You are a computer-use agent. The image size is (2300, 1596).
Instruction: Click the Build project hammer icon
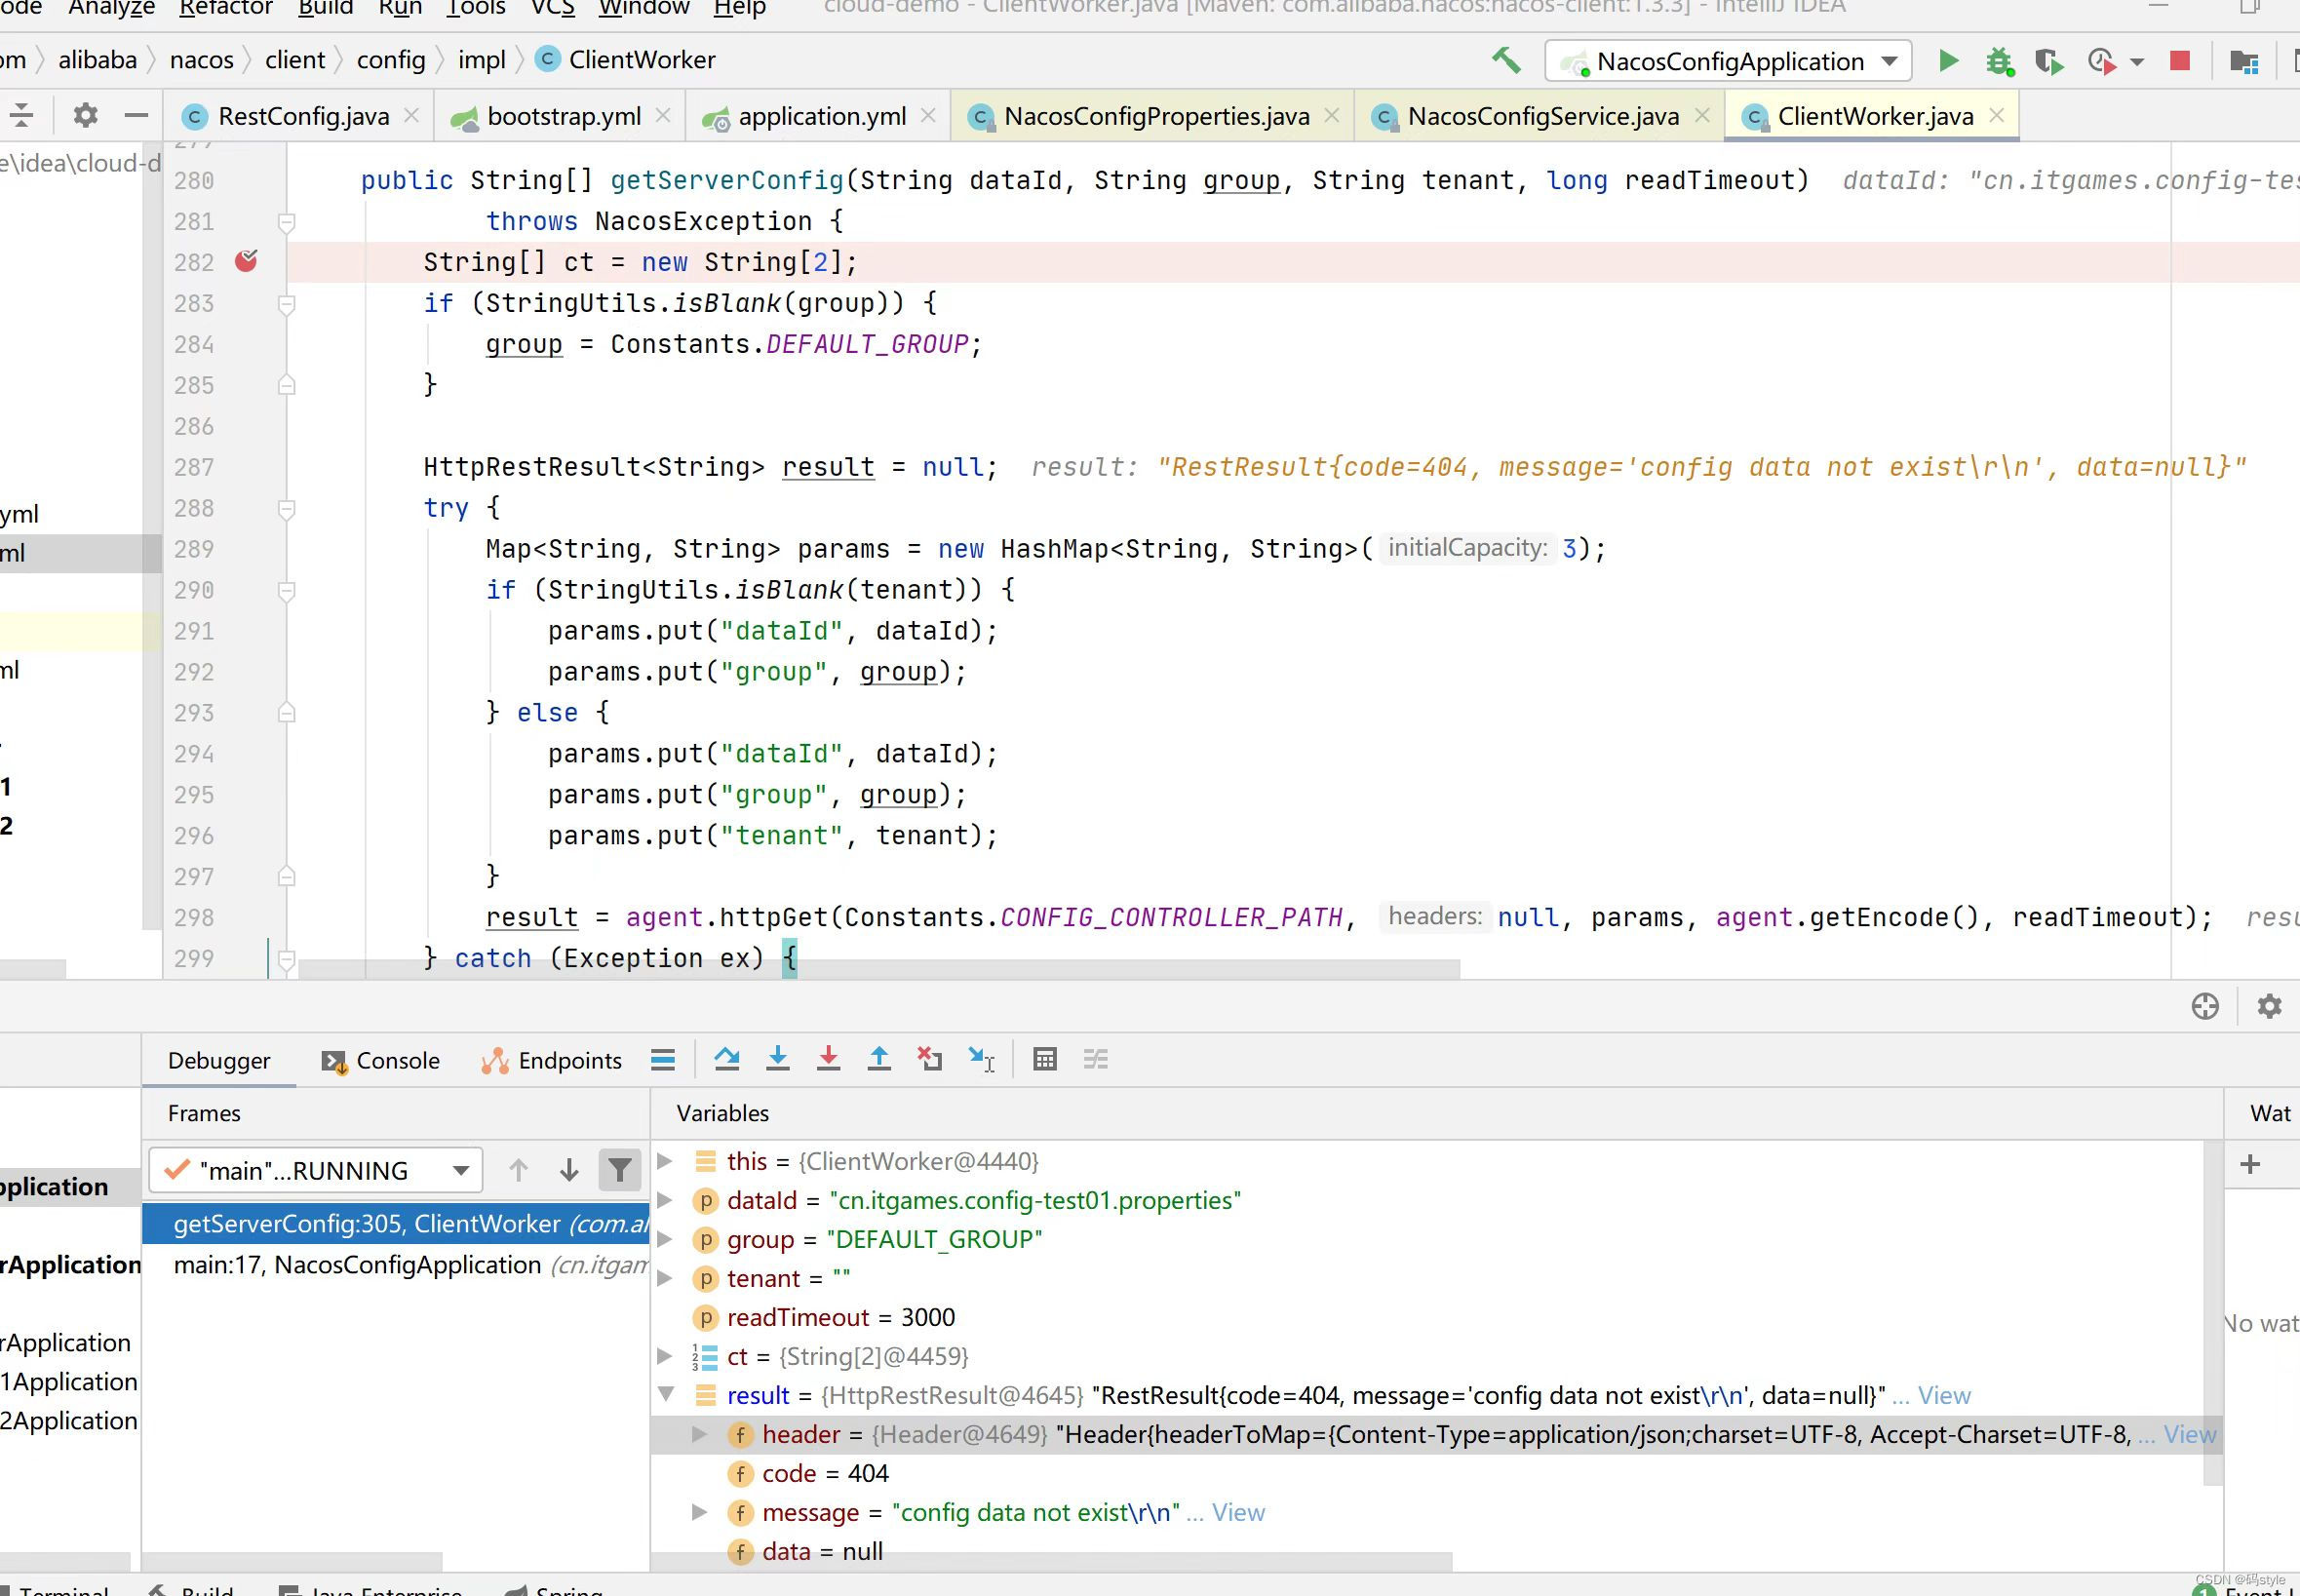tap(1506, 60)
